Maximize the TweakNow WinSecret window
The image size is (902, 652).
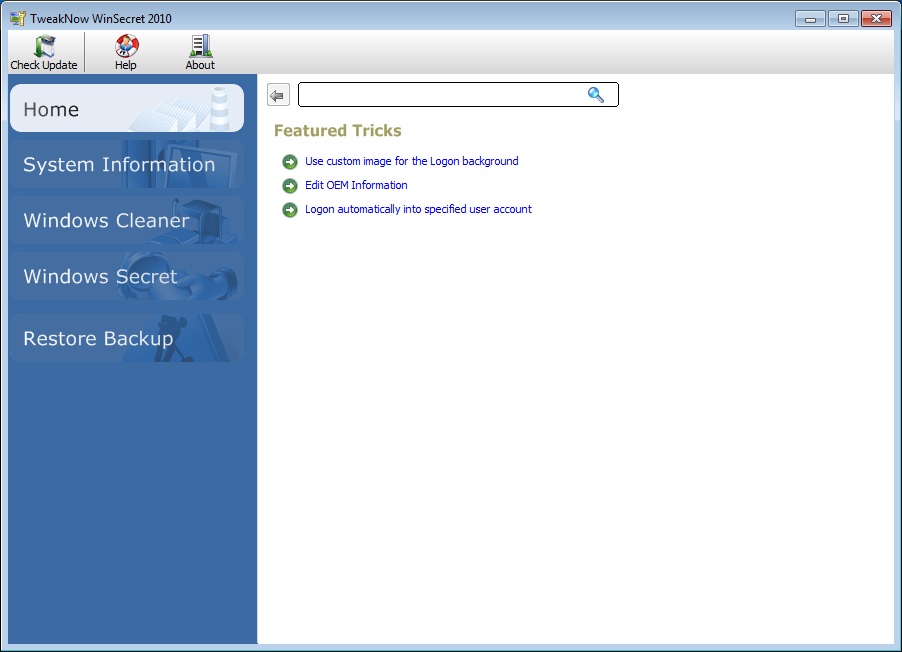(x=843, y=19)
